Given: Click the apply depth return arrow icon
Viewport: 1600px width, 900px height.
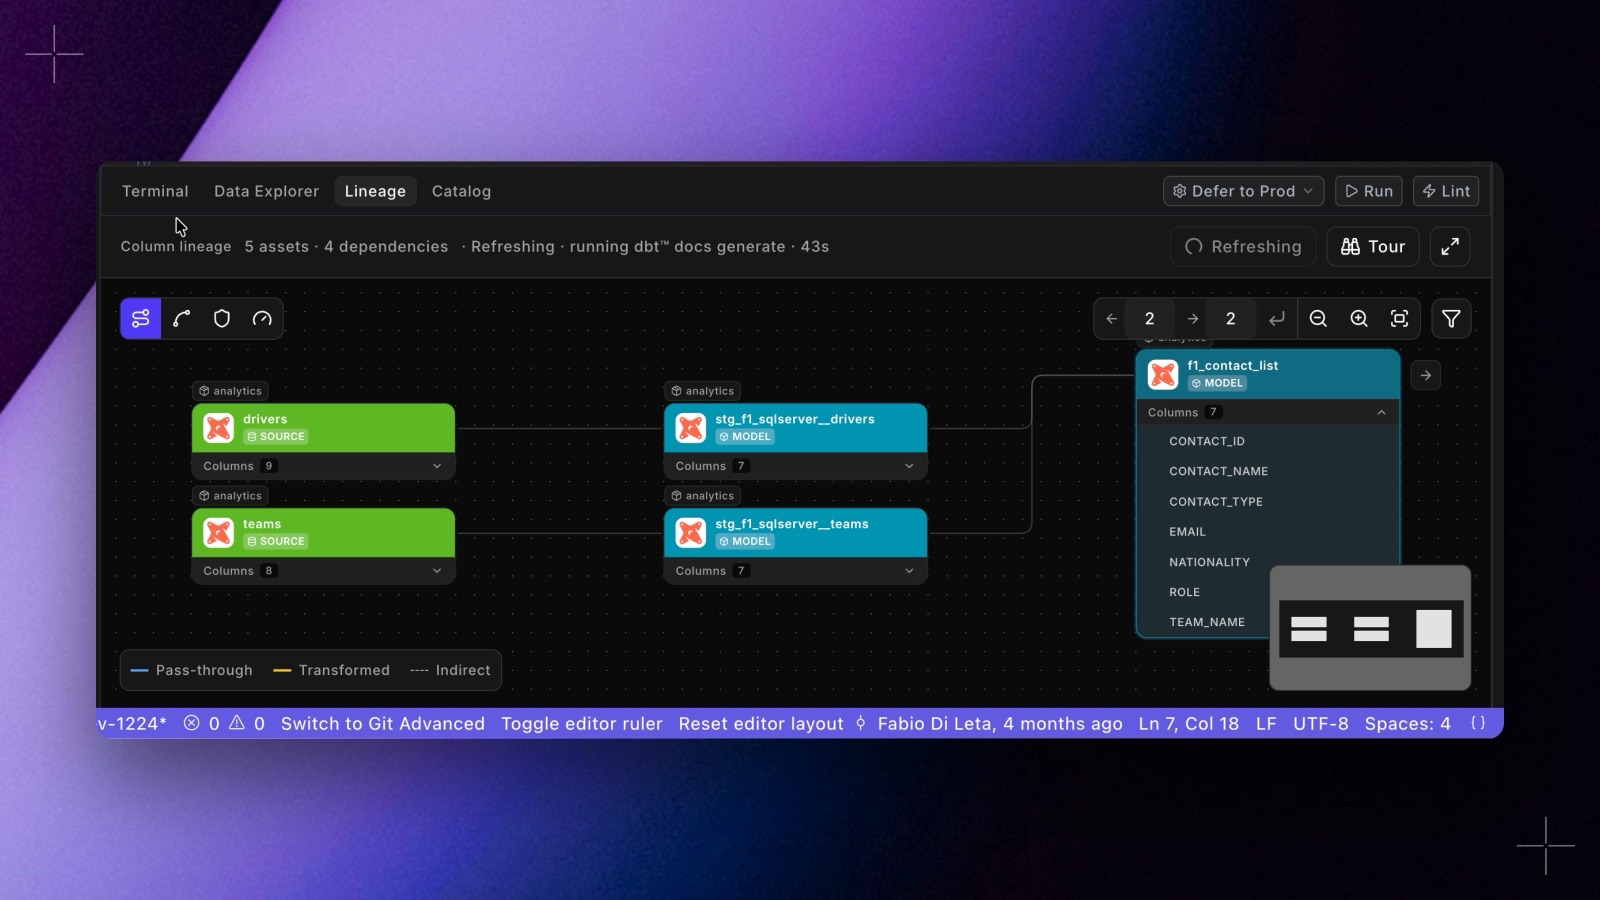Looking at the screenshot, I should point(1276,319).
